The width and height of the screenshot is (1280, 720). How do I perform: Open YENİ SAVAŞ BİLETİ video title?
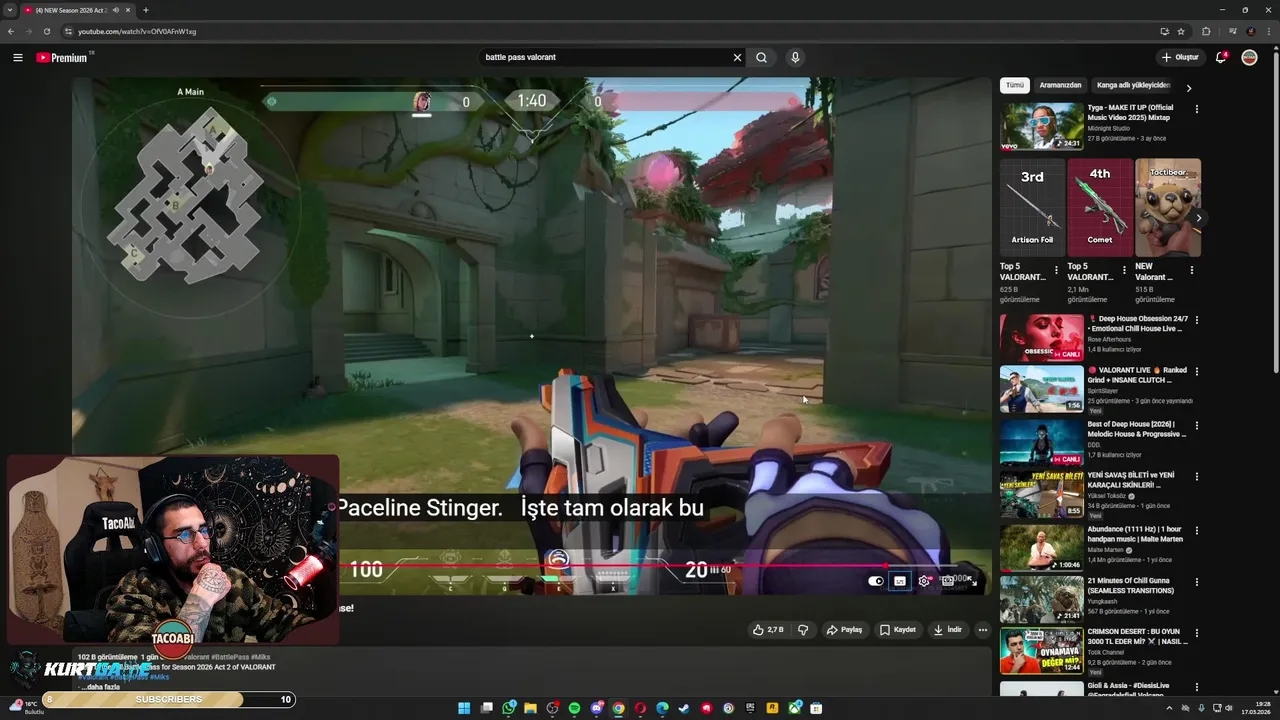click(x=1131, y=480)
